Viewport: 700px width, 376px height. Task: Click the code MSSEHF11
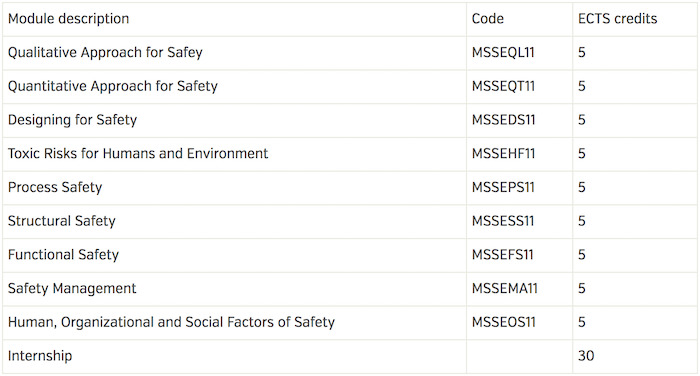pyautogui.click(x=503, y=154)
